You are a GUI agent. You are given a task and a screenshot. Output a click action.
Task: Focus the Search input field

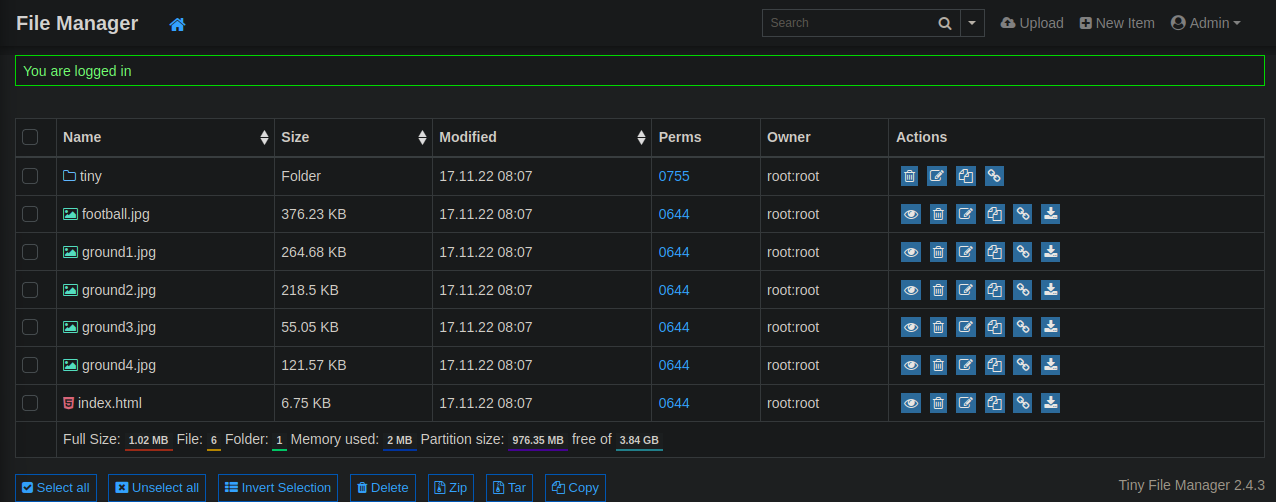point(847,23)
